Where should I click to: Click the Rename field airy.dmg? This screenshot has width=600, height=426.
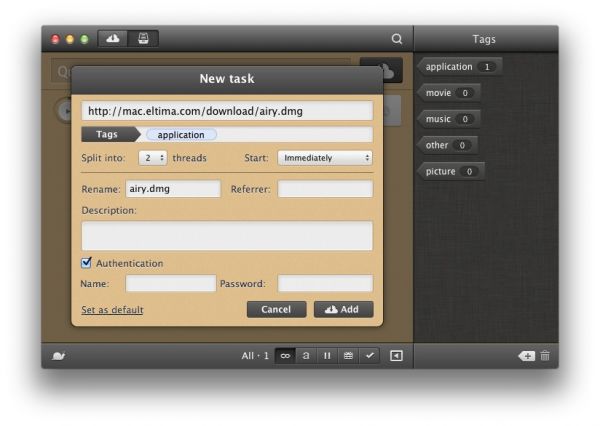173,189
